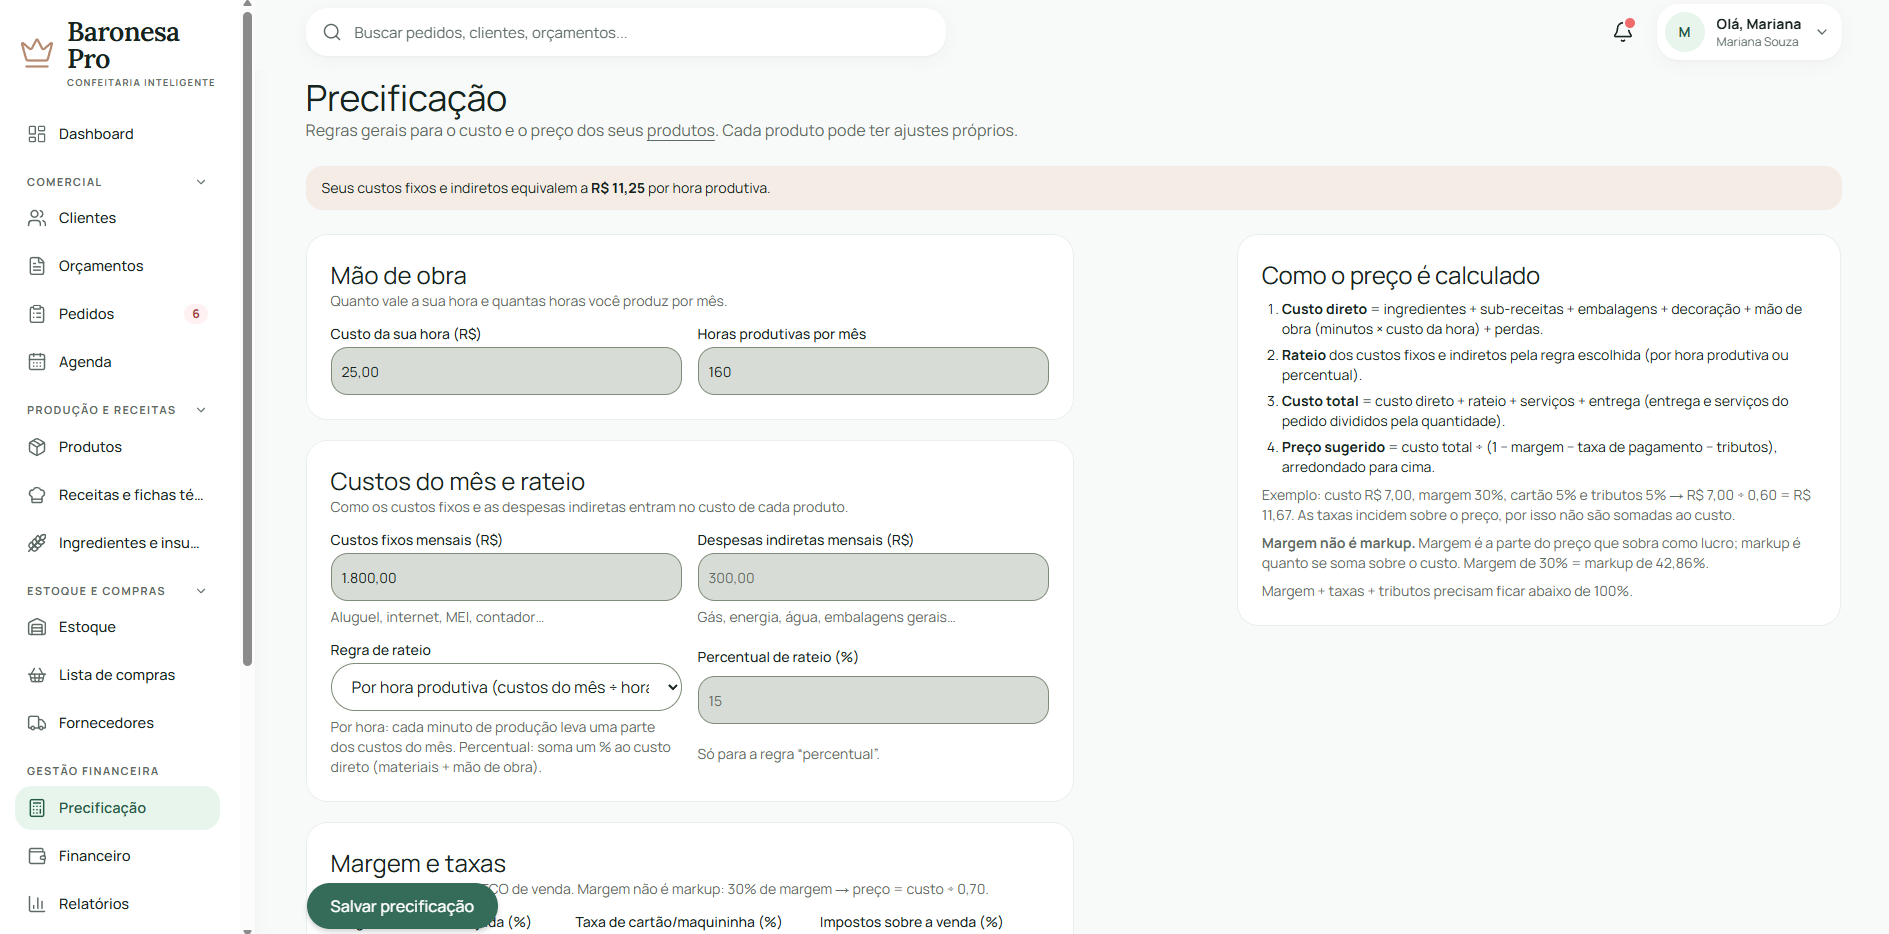Click the Gestão Financeira section header
1889x934 pixels.
point(93,771)
